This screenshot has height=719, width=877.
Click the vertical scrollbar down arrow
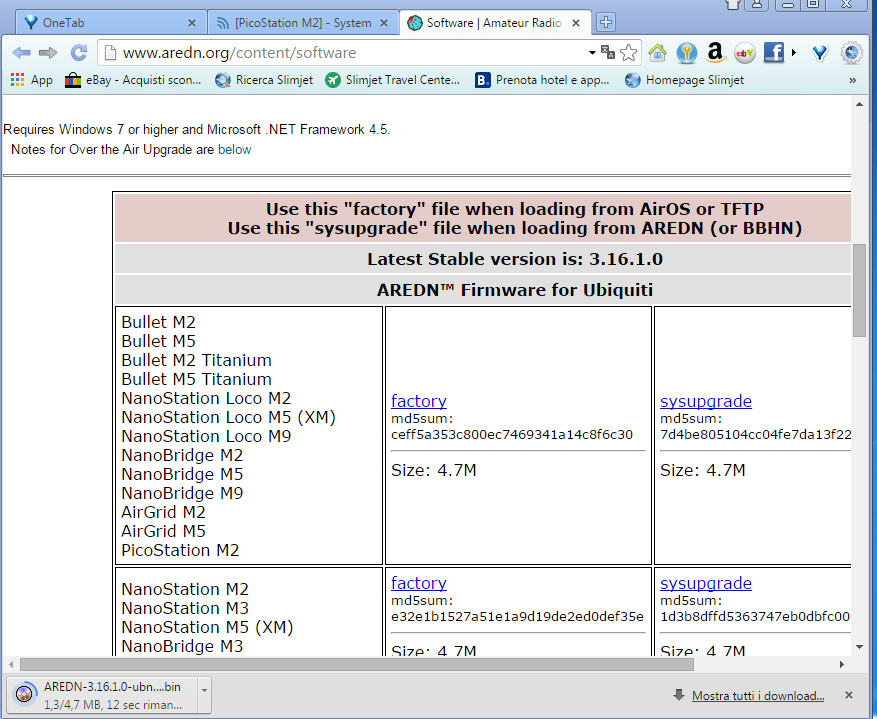pos(859,647)
